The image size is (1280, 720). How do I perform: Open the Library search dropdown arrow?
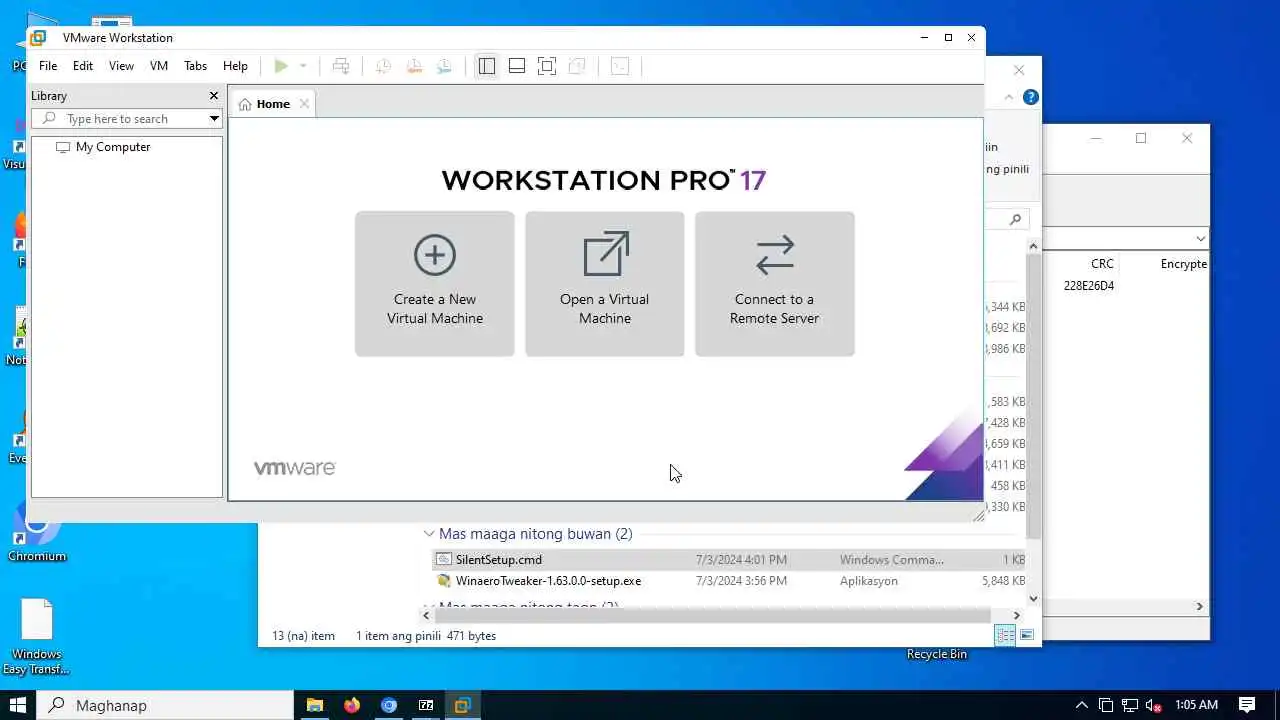214,119
